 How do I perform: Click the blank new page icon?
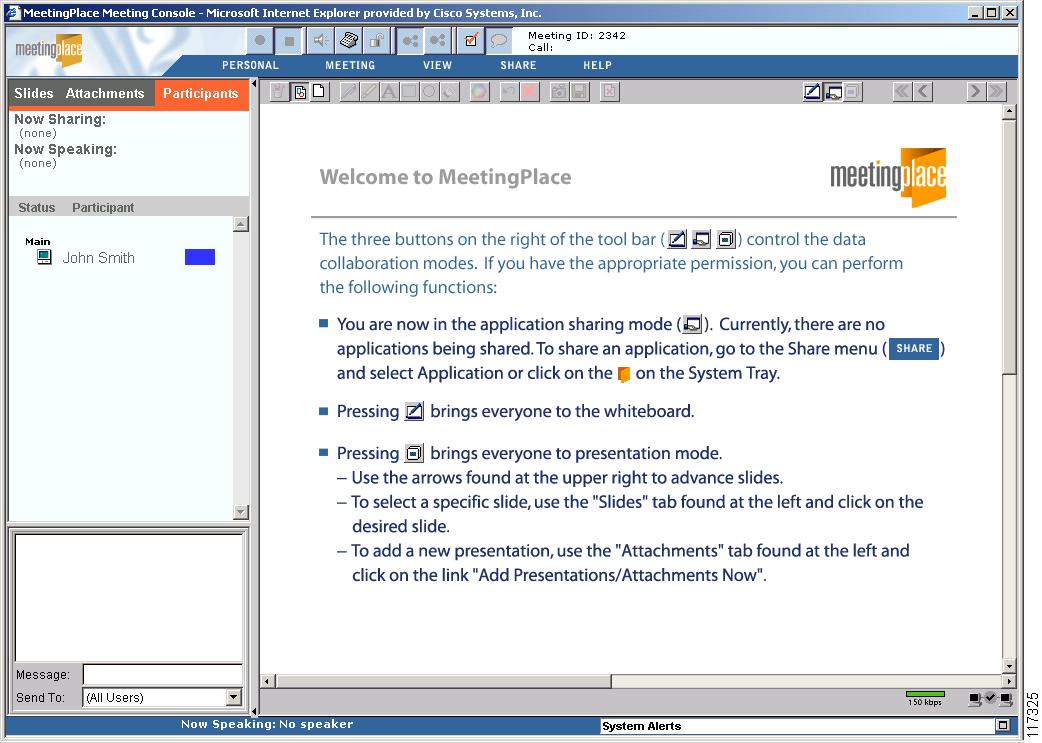(320, 92)
